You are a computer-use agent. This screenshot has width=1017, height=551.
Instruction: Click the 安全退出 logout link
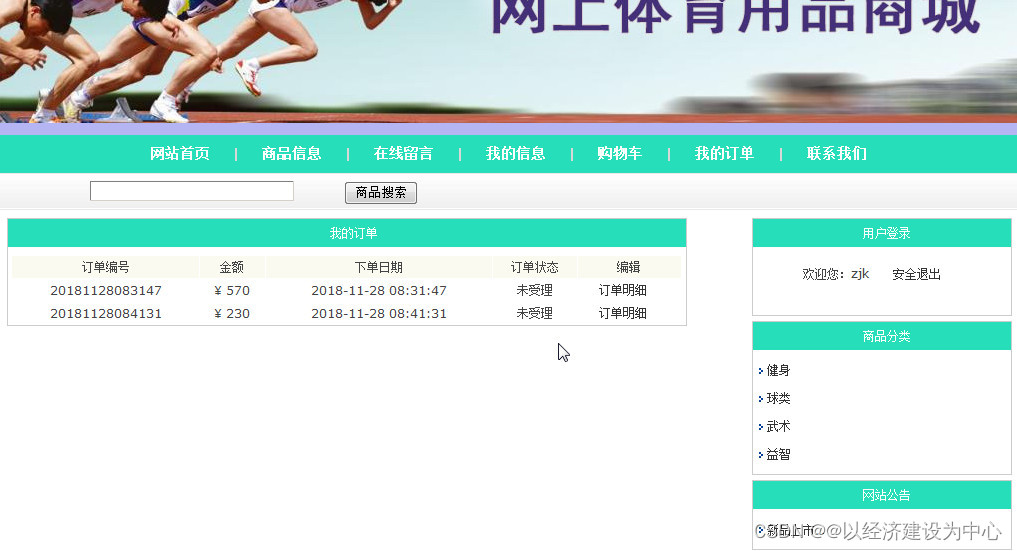916,274
